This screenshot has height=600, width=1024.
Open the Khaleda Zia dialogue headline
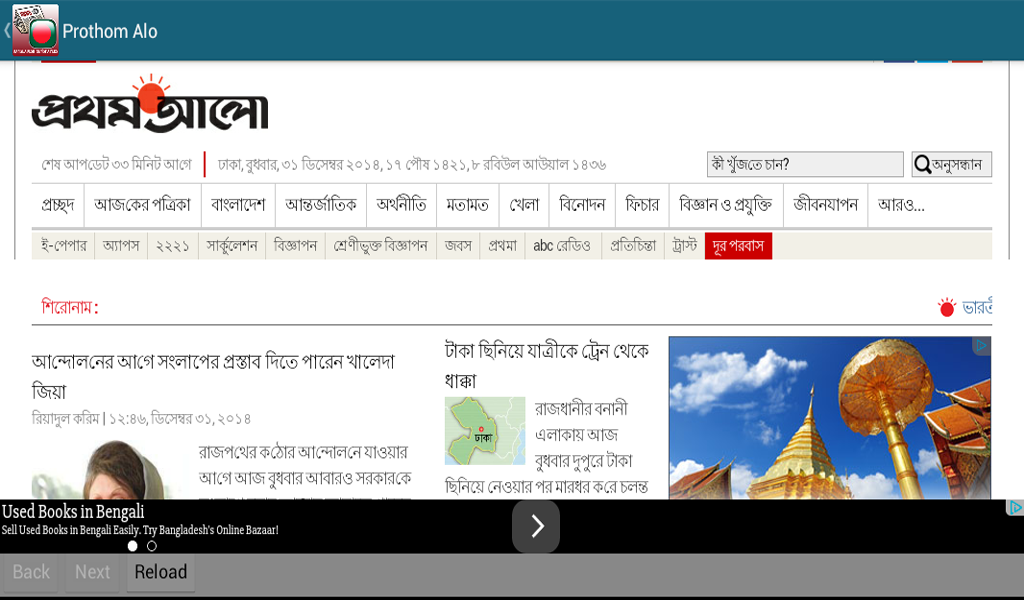click(214, 376)
